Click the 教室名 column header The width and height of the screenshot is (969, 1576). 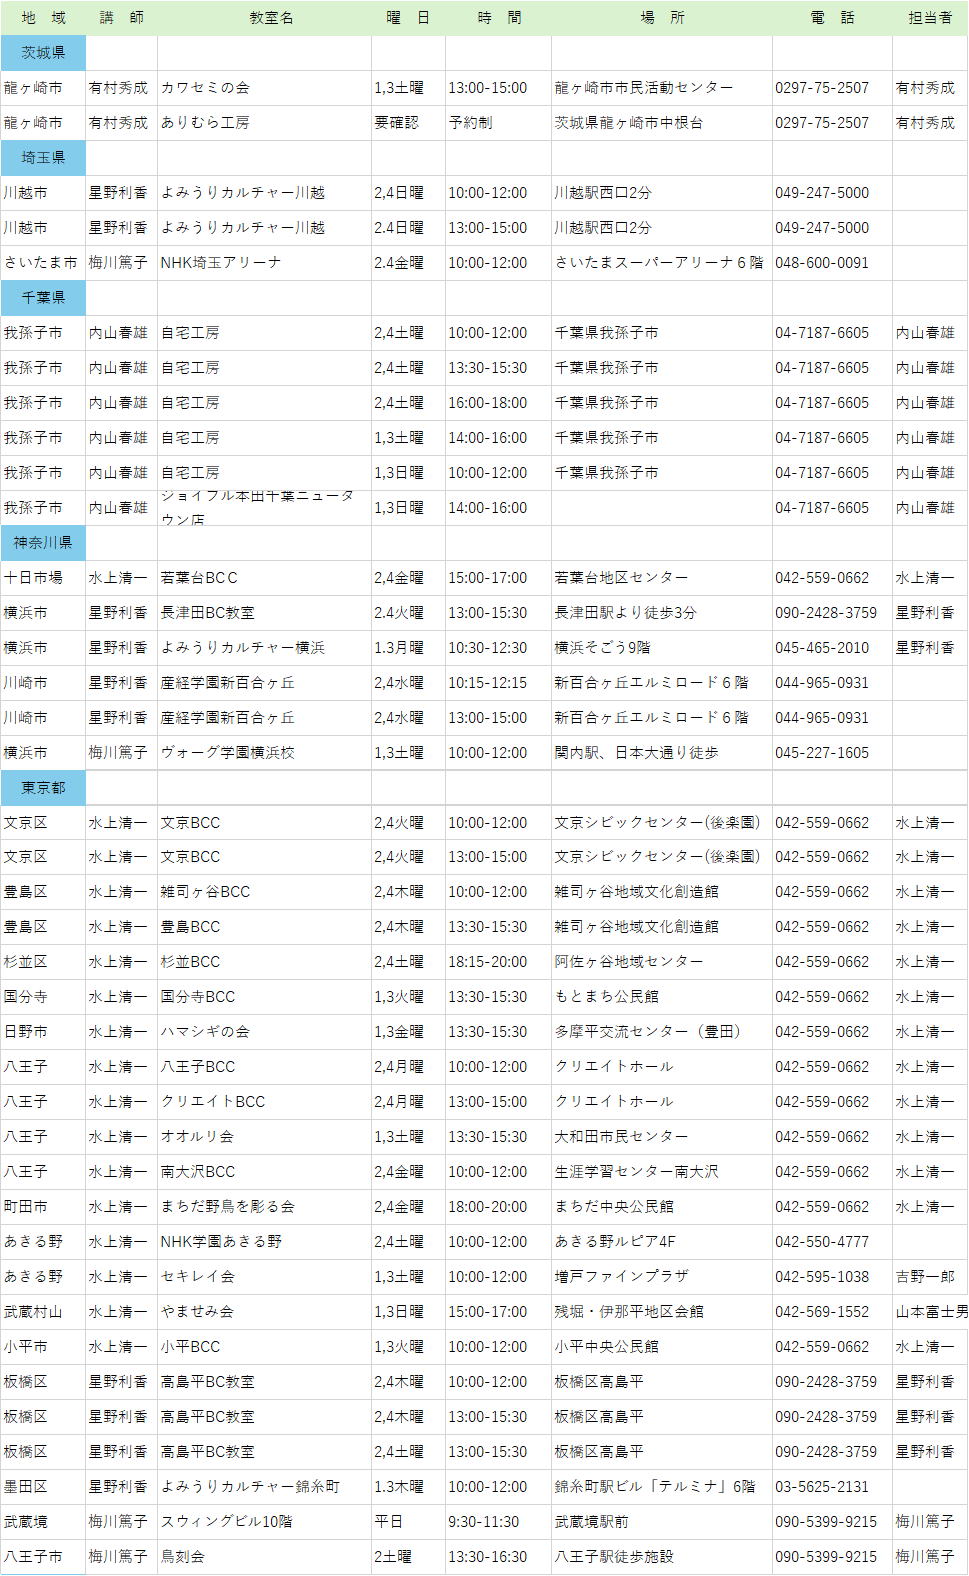coord(271,18)
